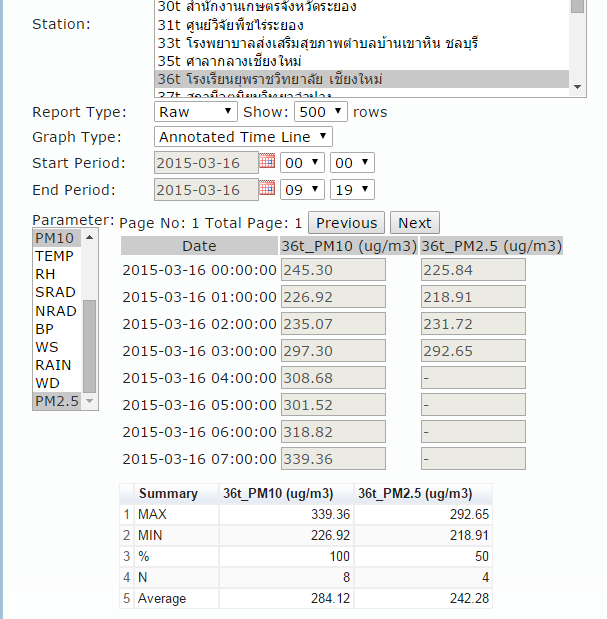
Task: Expand the Show rows count dropdown
Action: click(x=321, y=112)
